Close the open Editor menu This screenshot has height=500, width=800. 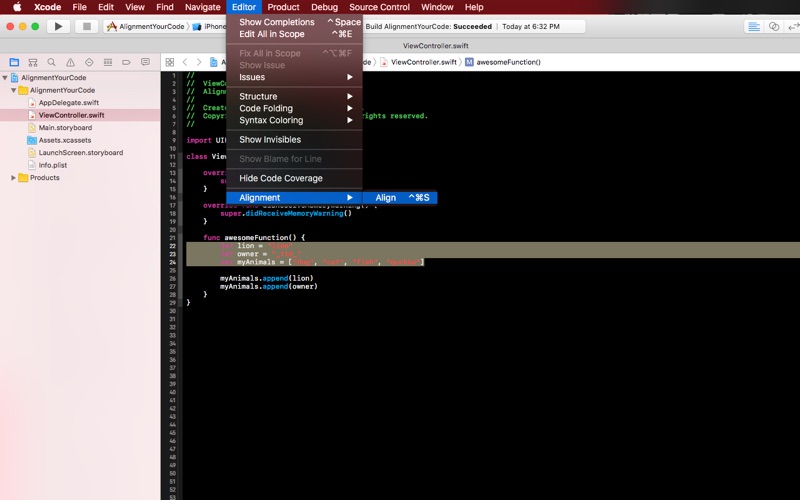[244, 7]
